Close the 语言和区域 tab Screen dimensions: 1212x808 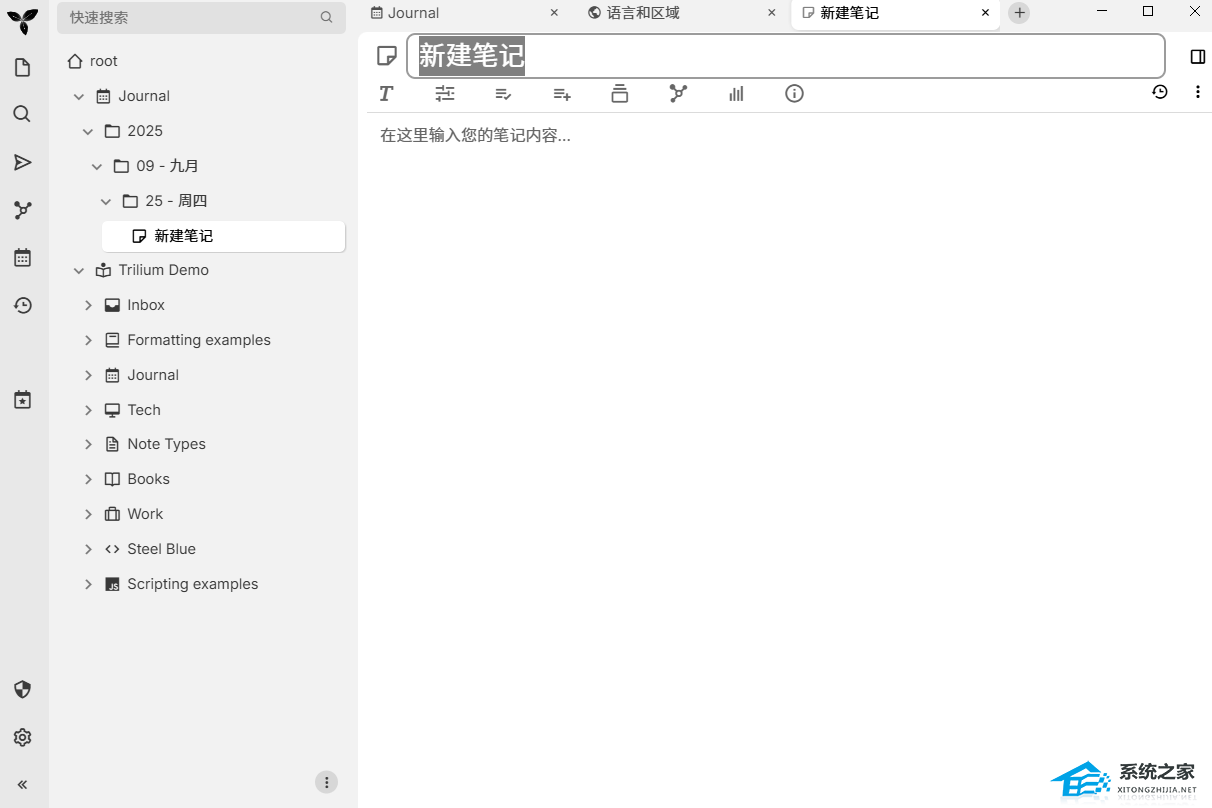(771, 13)
